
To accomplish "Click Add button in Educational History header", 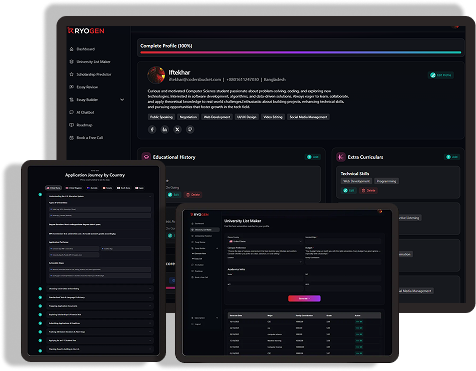I will coord(313,157).
